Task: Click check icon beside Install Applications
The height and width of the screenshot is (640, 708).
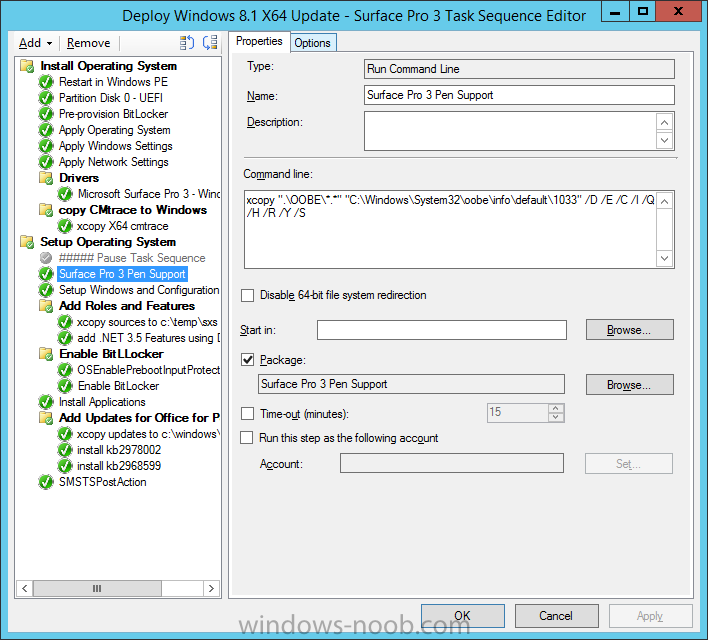Action: point(46,402)
